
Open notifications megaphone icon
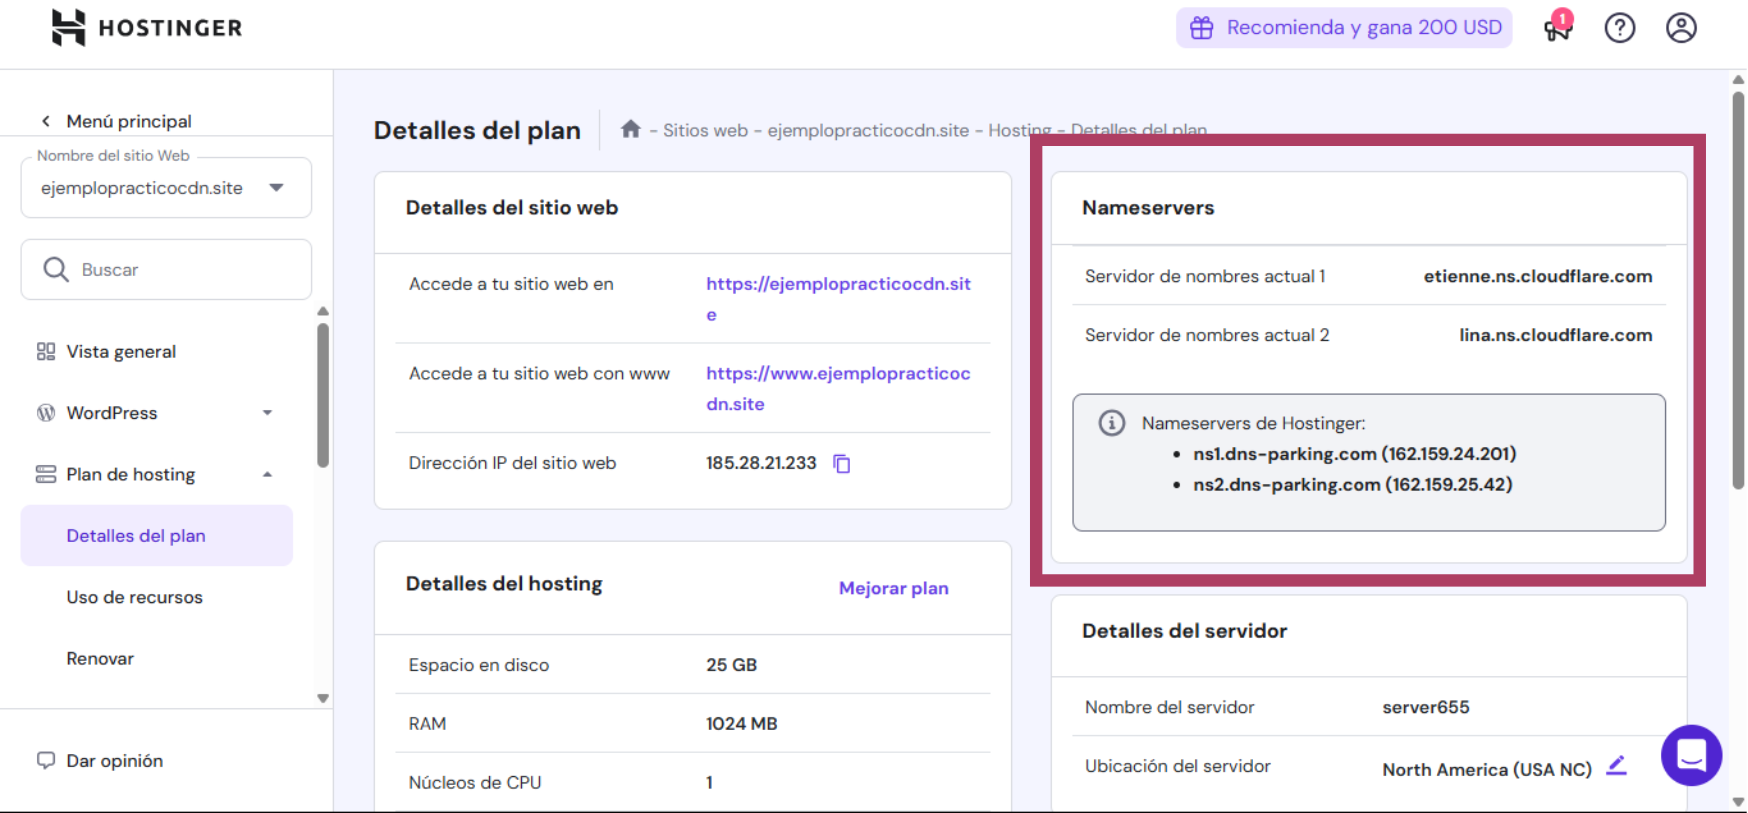coord(1558,27)
